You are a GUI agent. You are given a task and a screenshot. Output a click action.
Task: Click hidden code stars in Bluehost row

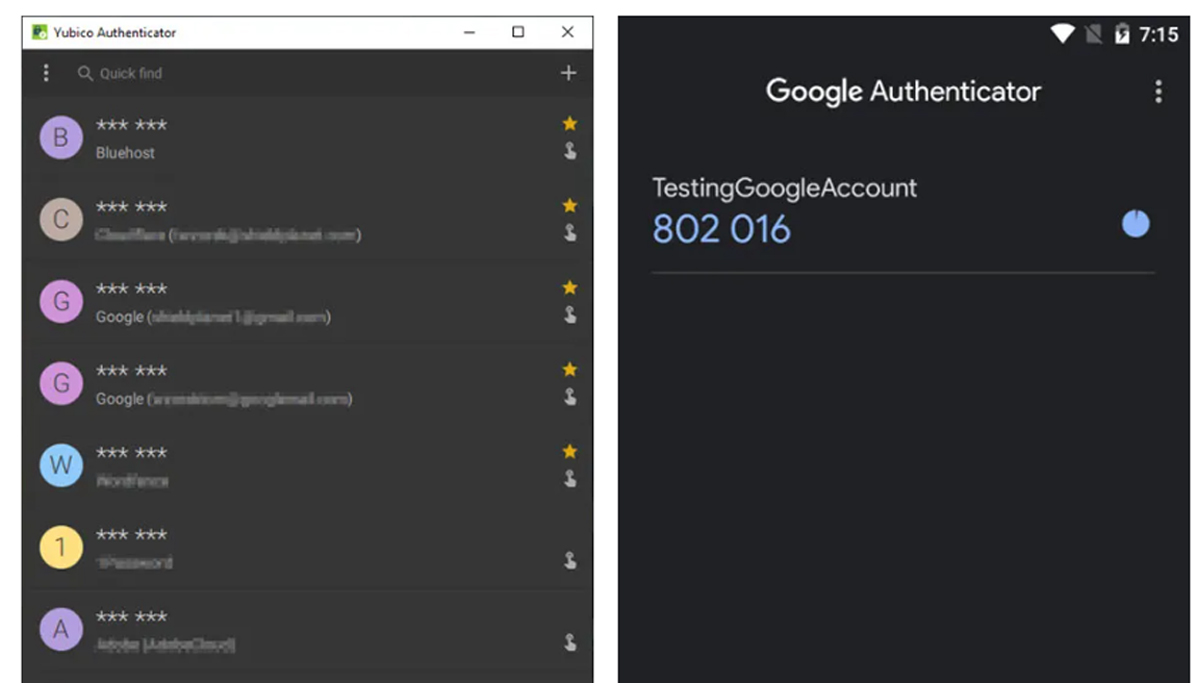coord(131,125)
